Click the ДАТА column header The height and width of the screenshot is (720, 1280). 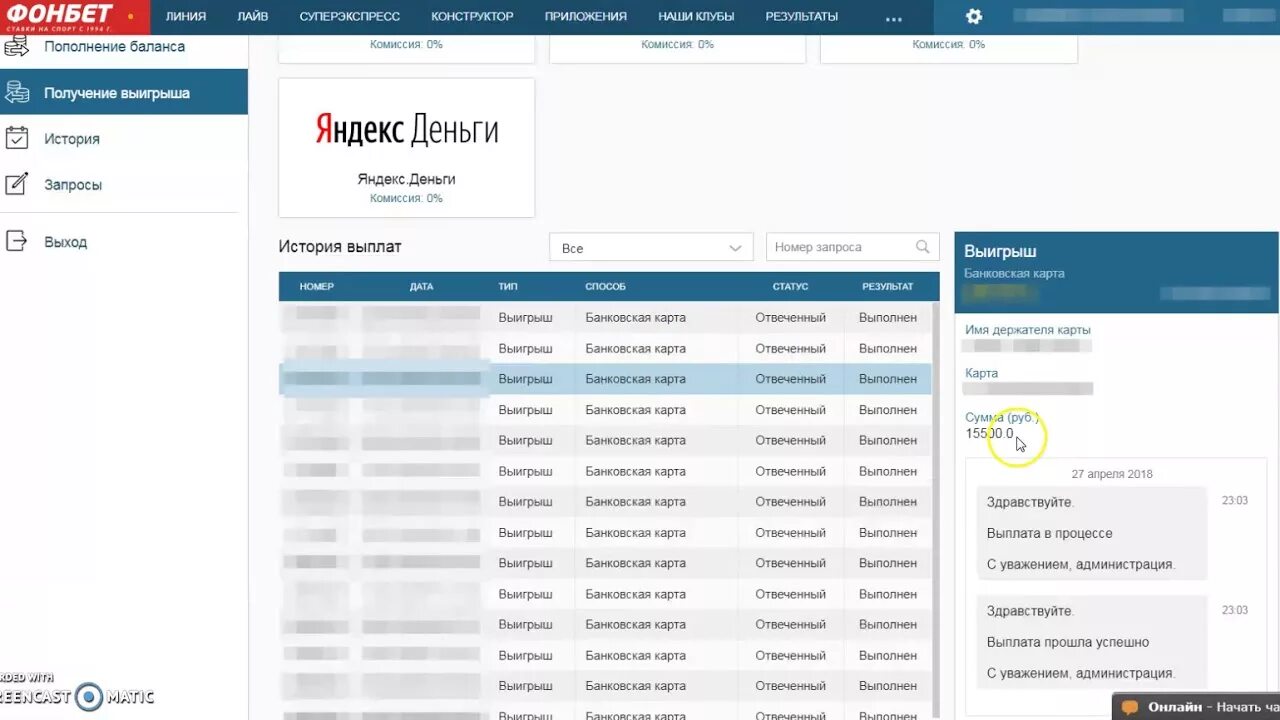click(x=421, y=286)
